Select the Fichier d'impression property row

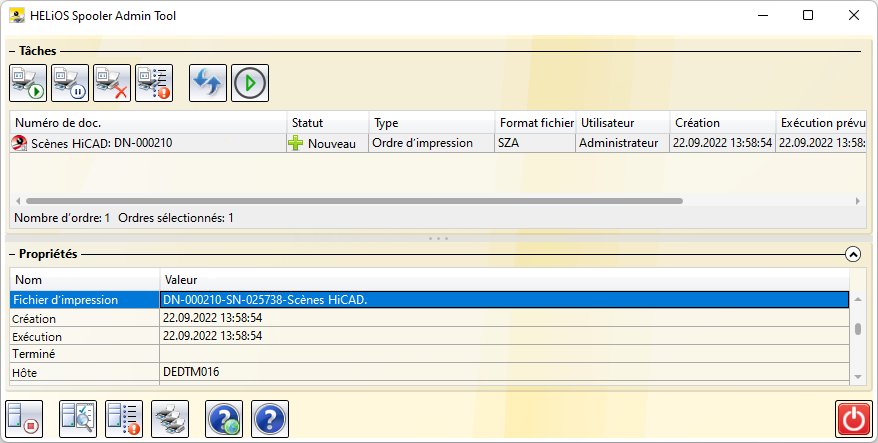pyautogui.click(x=429, y=300)
